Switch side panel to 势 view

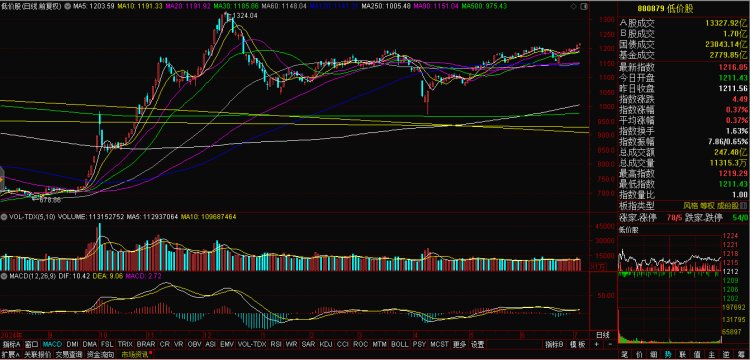coord(668,355)
